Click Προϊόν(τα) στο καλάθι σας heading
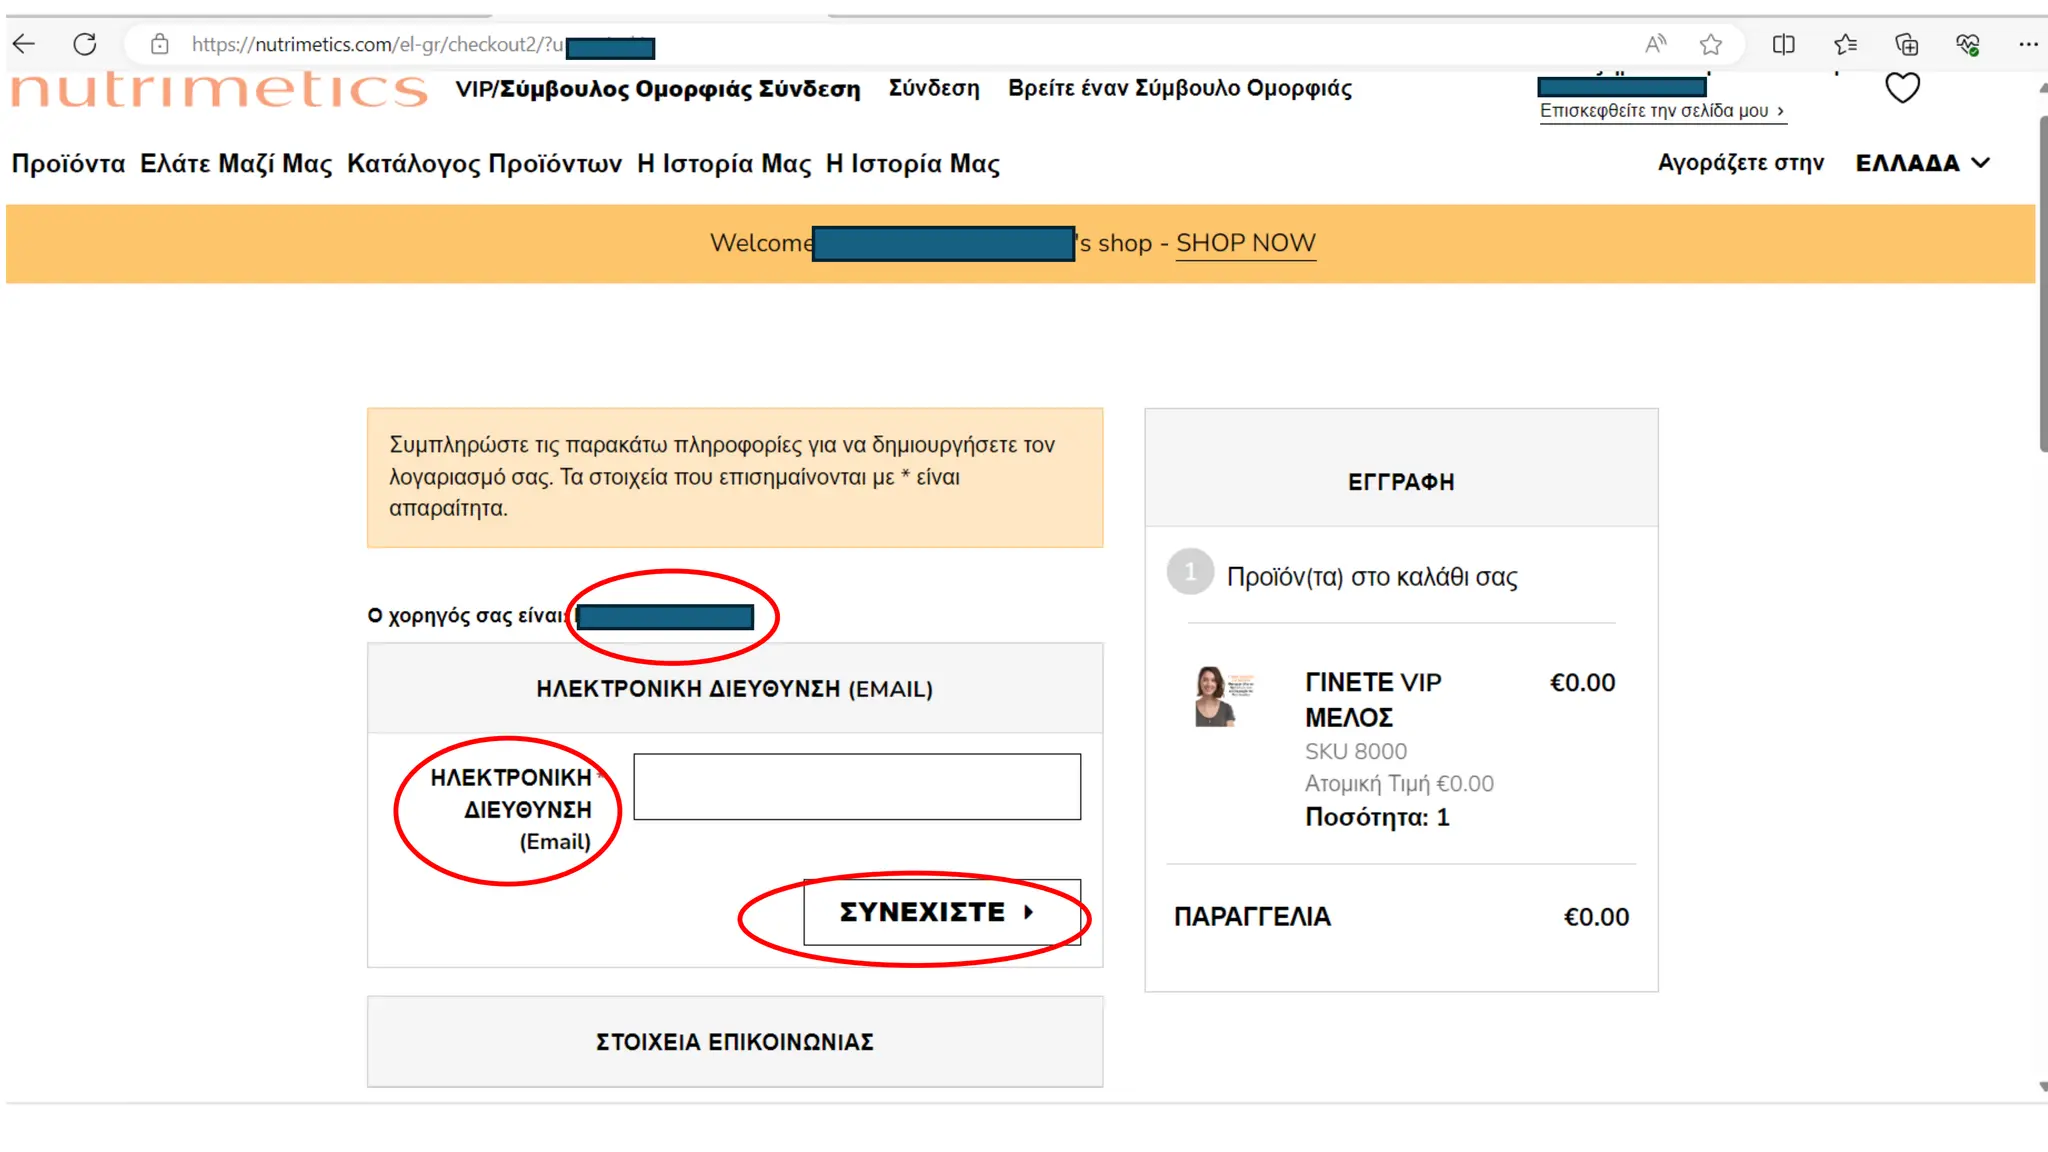This screenshot has height=1152, width=2048. (1372, 577)
